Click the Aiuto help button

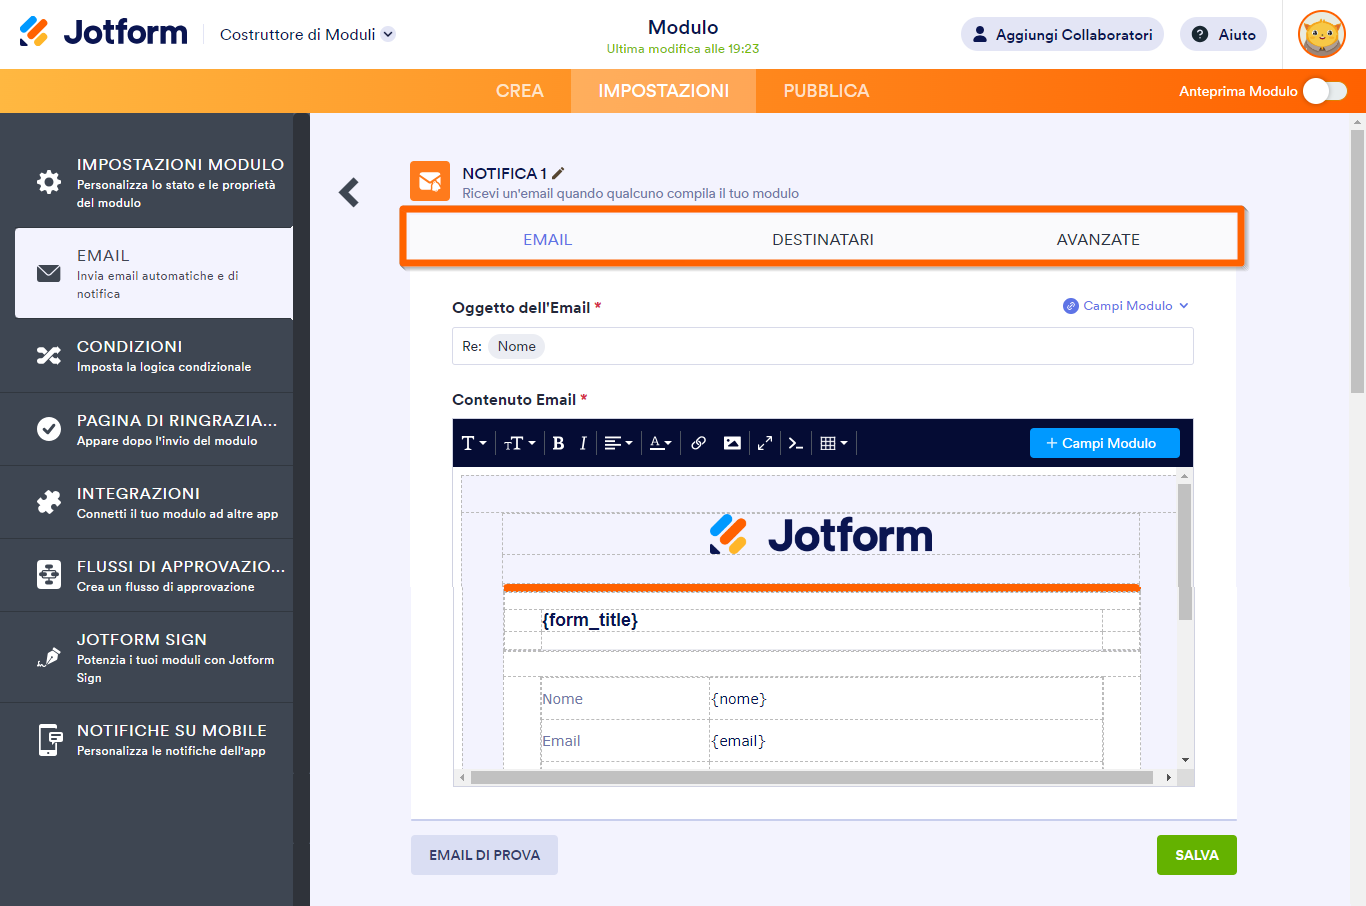tap(1224, 34)
